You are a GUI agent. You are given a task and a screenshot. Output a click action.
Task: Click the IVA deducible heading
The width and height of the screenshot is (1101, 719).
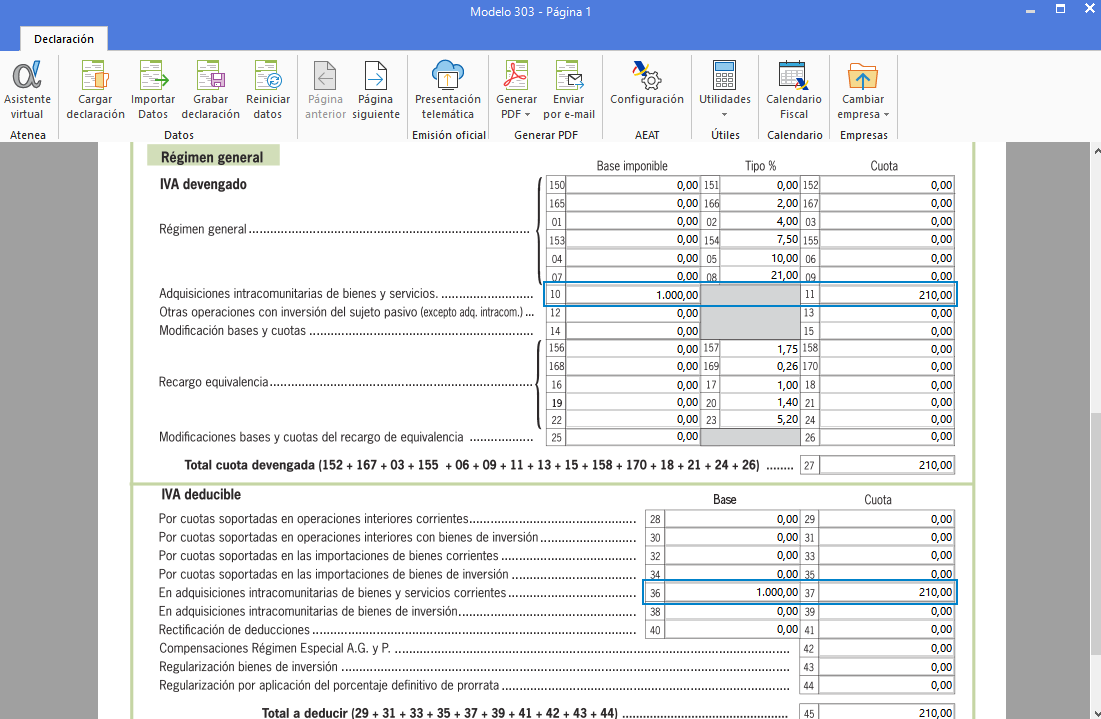coord(201,494)
